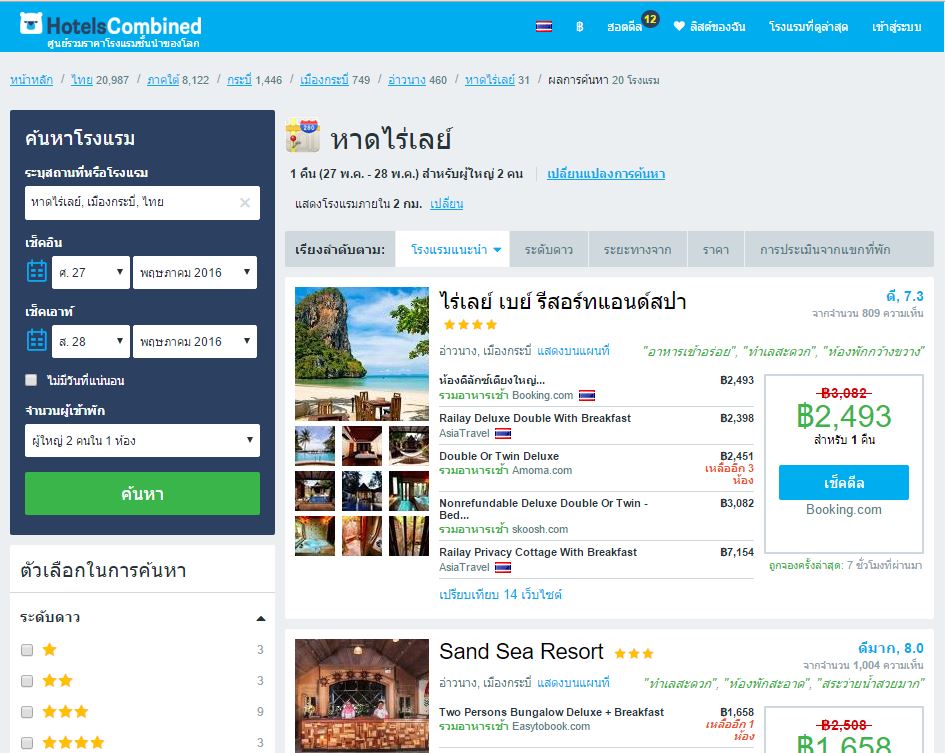Open the guests dropdown ผู้ใหญ่ 2 คนใน 1 ห้อง
The image size is (945, 753).
click(142, 441)
